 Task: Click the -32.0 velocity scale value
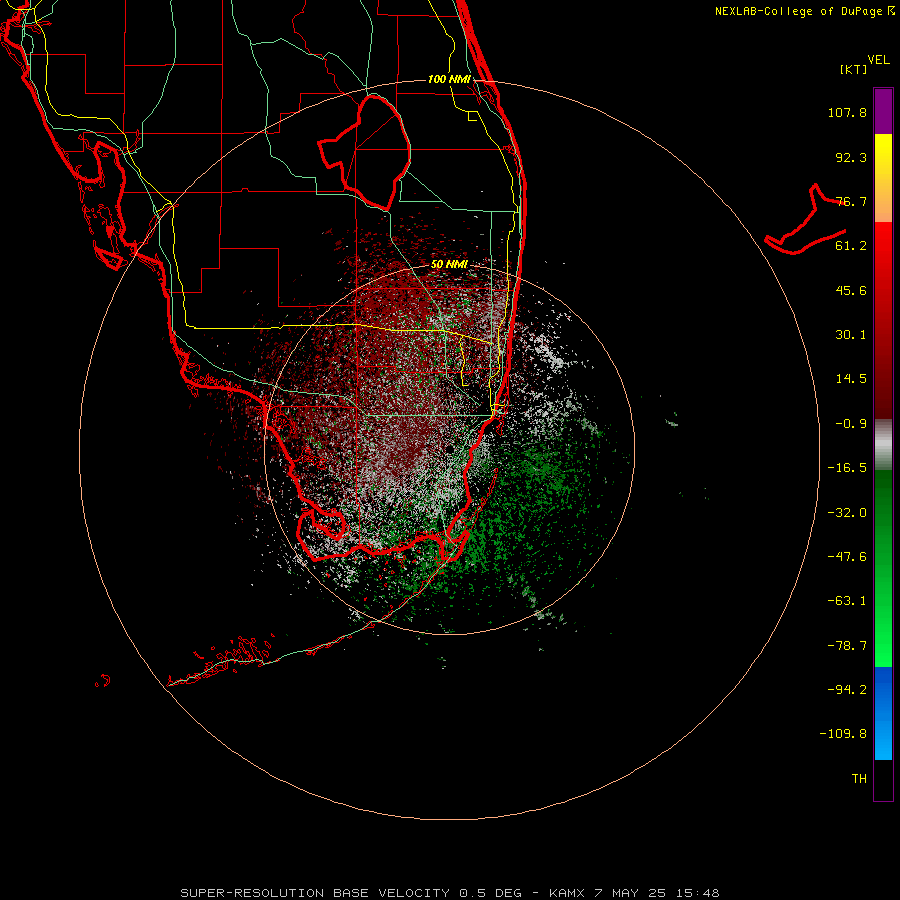(x=847, y=513)
